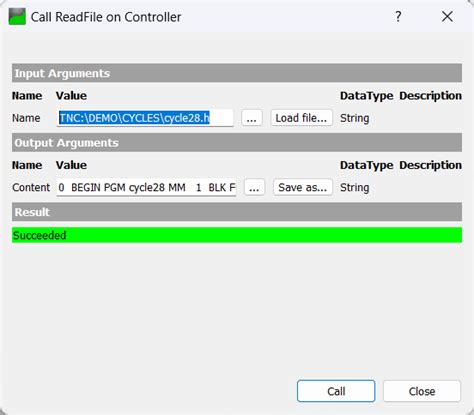Click the DataType column header under Output Arguments
The image size is (474, 415).
point(366,165)
